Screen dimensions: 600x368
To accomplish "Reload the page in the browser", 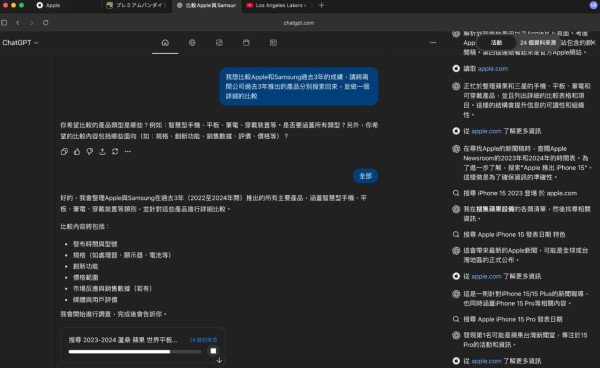I will [x=46, y=23].
